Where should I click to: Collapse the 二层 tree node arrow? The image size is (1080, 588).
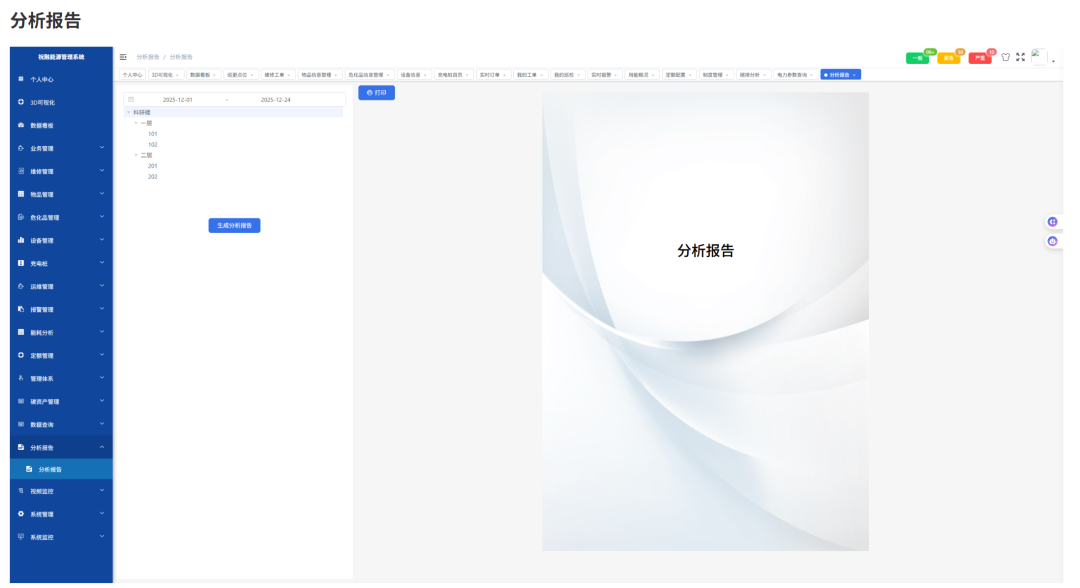(136, 156)
